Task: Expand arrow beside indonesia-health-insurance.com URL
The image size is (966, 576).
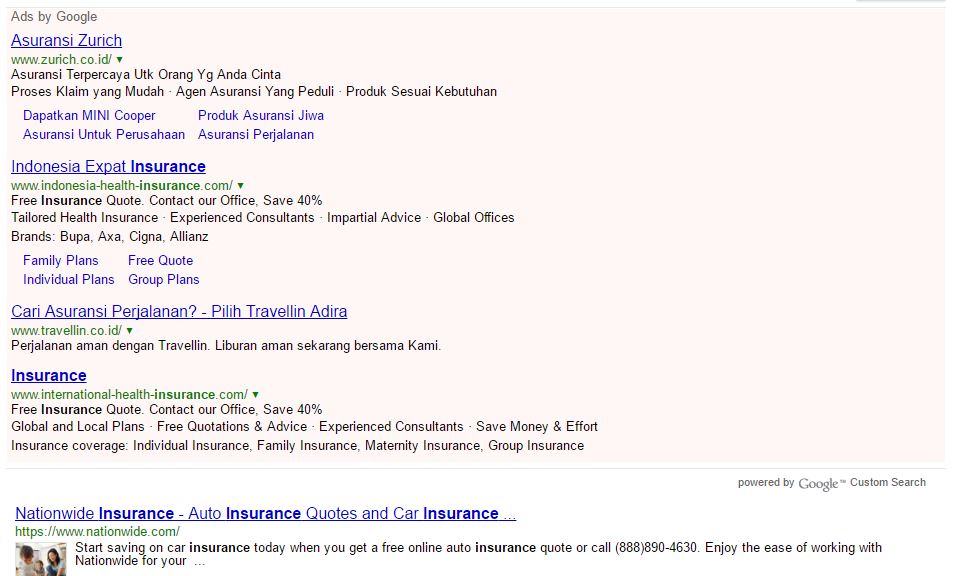Action: coord(241,185)
